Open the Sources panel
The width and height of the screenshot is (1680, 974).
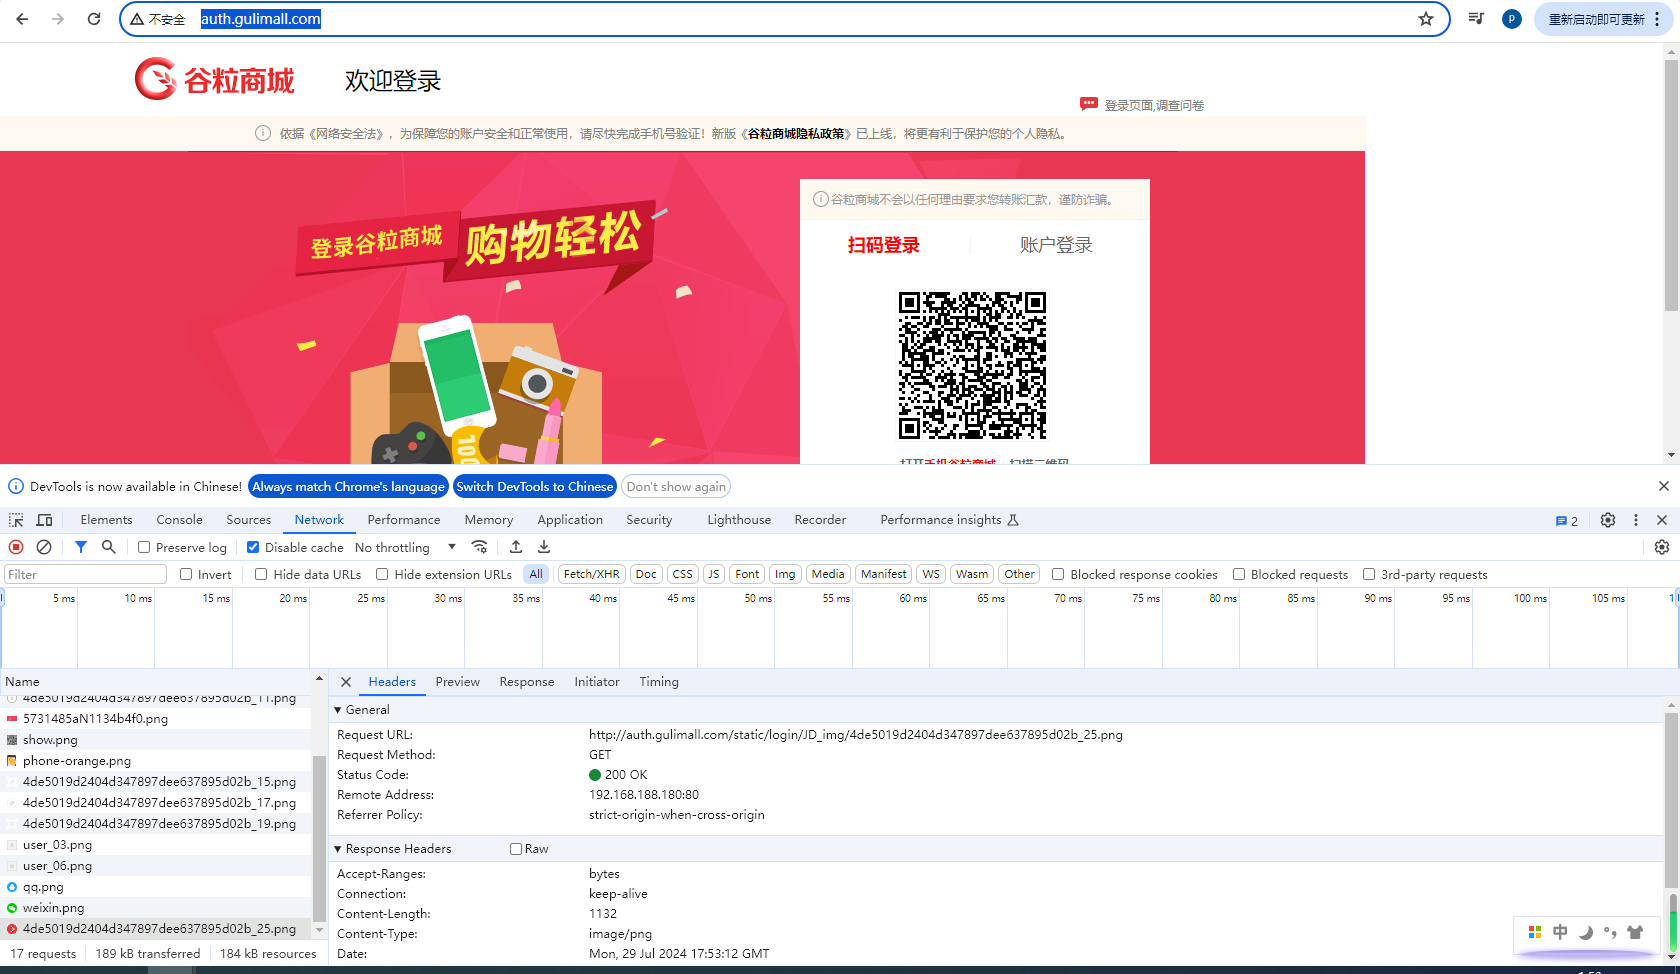point(248,520)
